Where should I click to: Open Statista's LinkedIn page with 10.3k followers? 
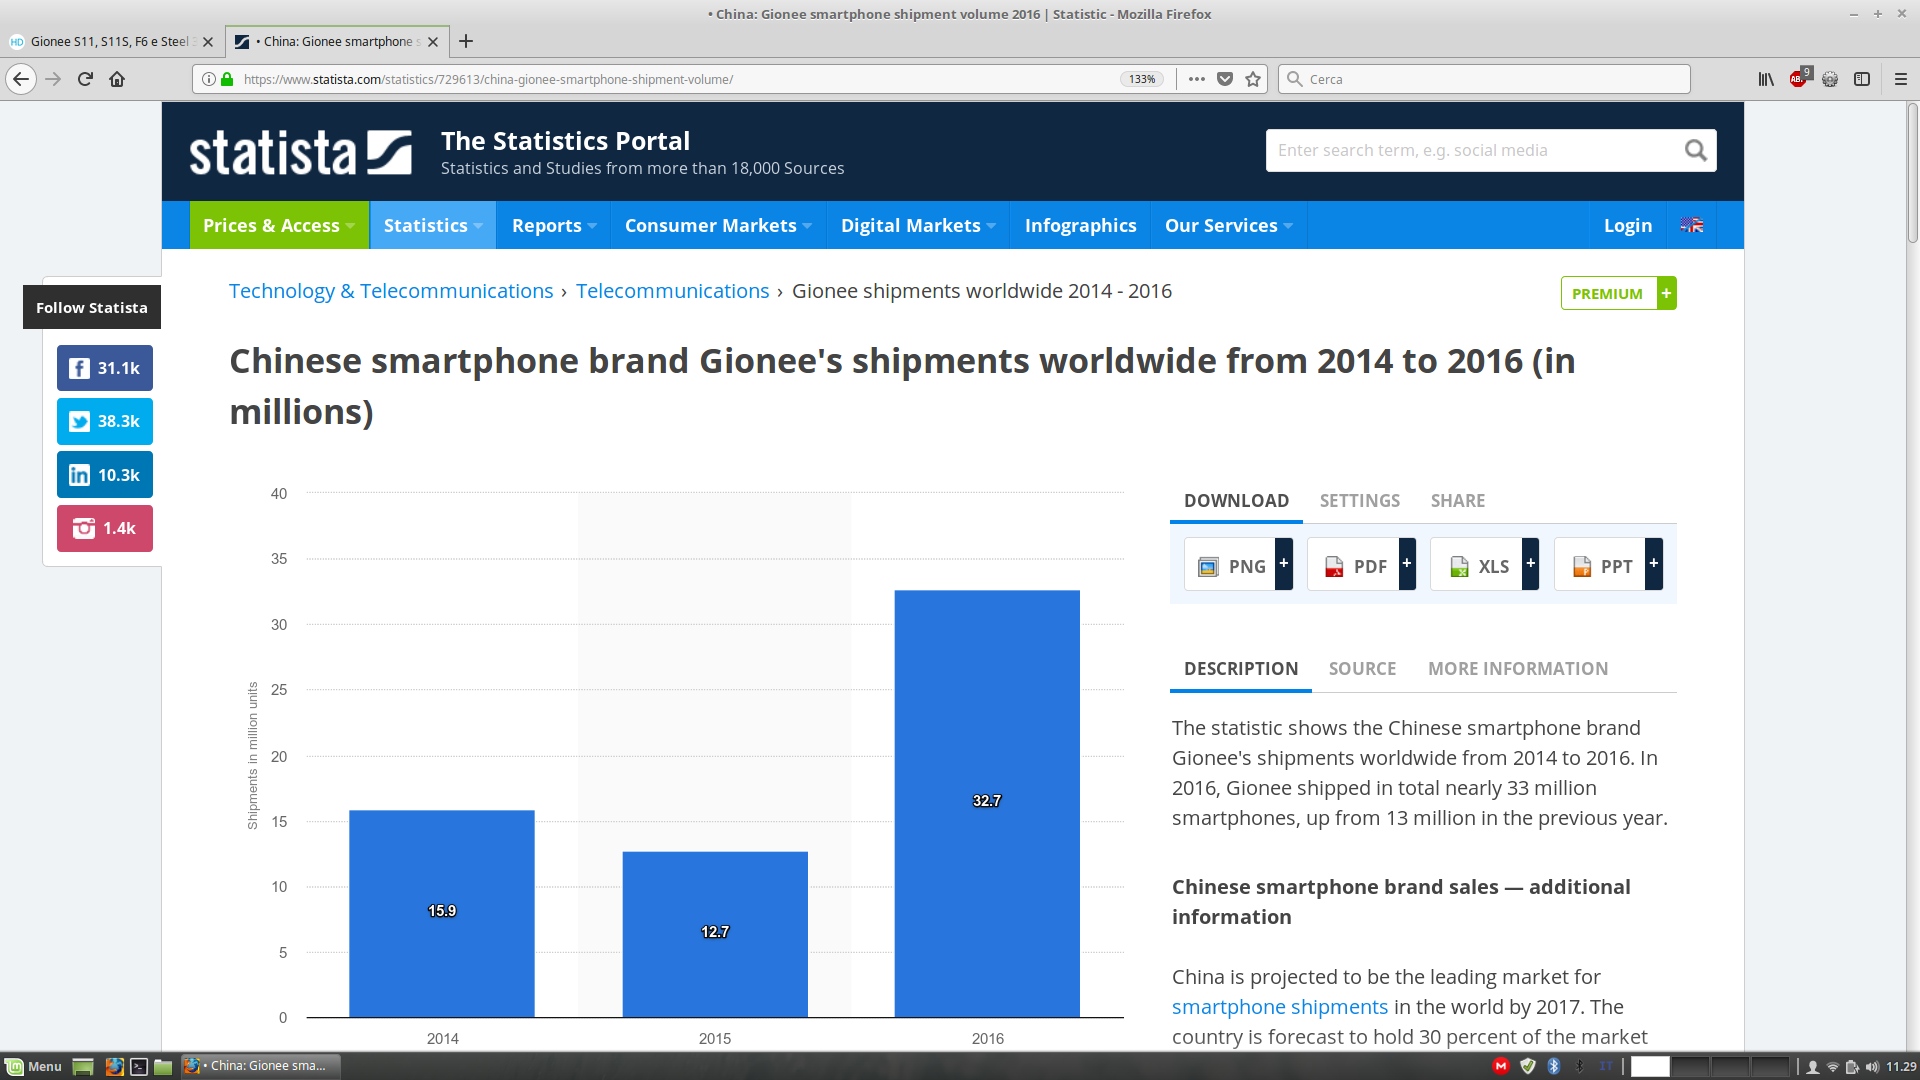point(105,475)
